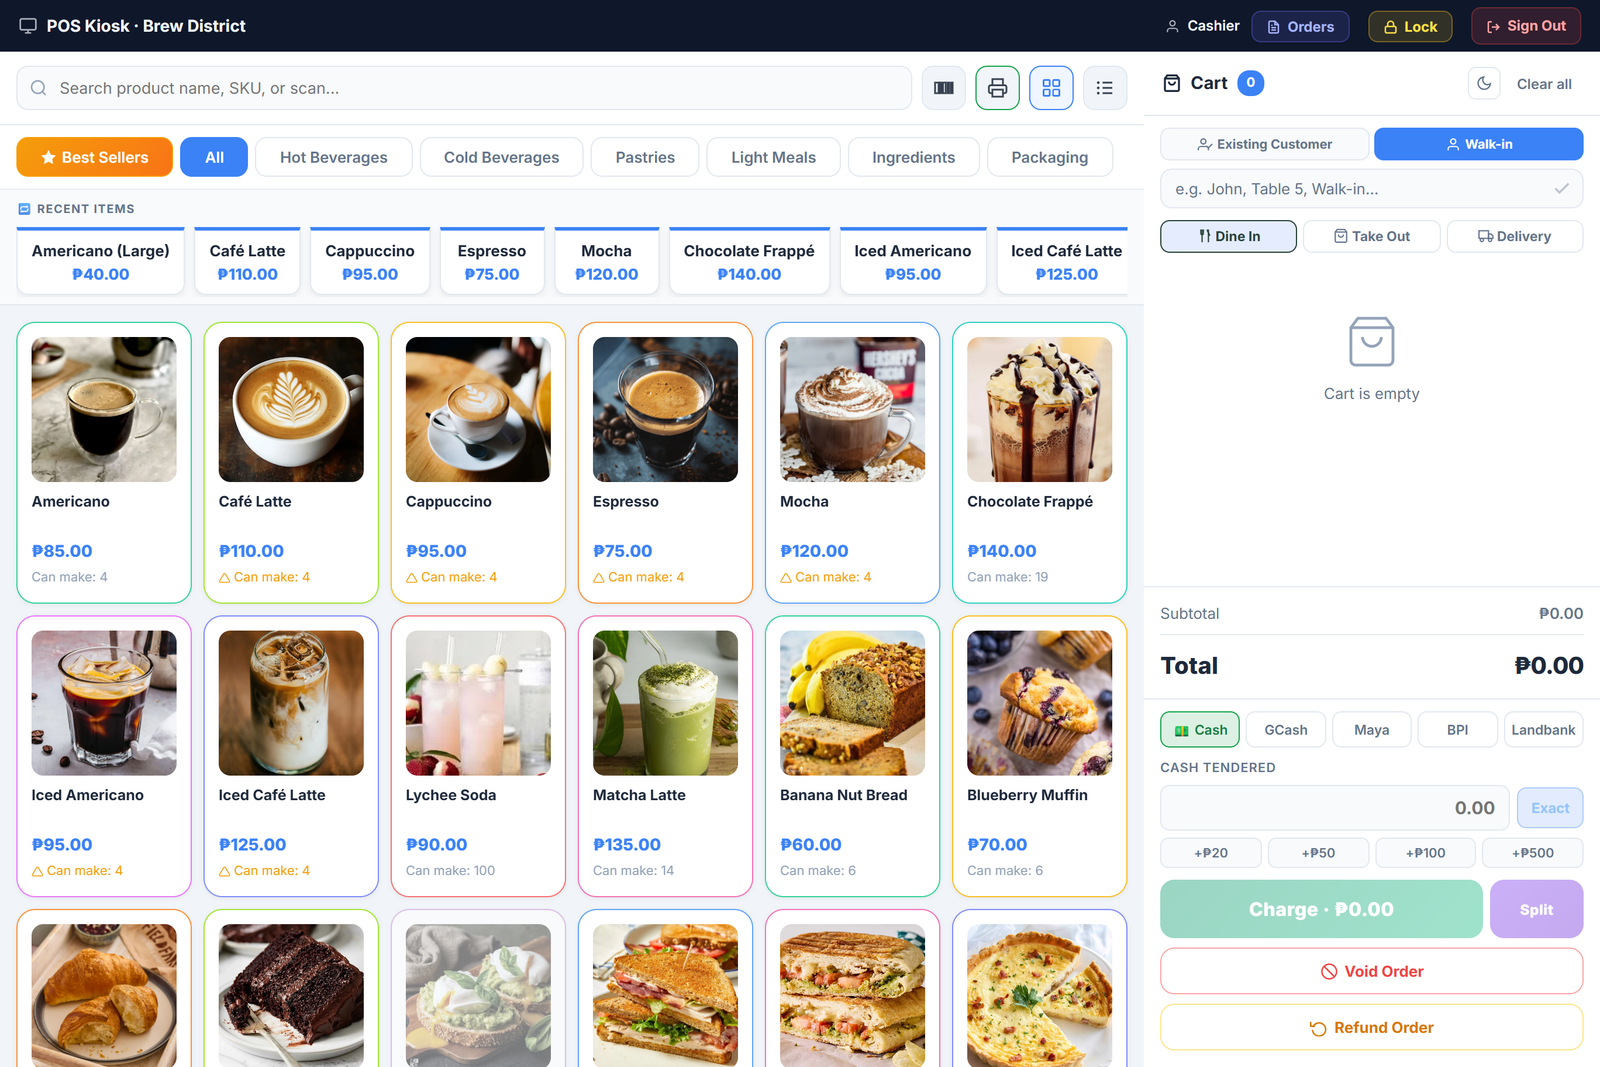
Task: Void the current order
Action: [x=1372, y=971]
